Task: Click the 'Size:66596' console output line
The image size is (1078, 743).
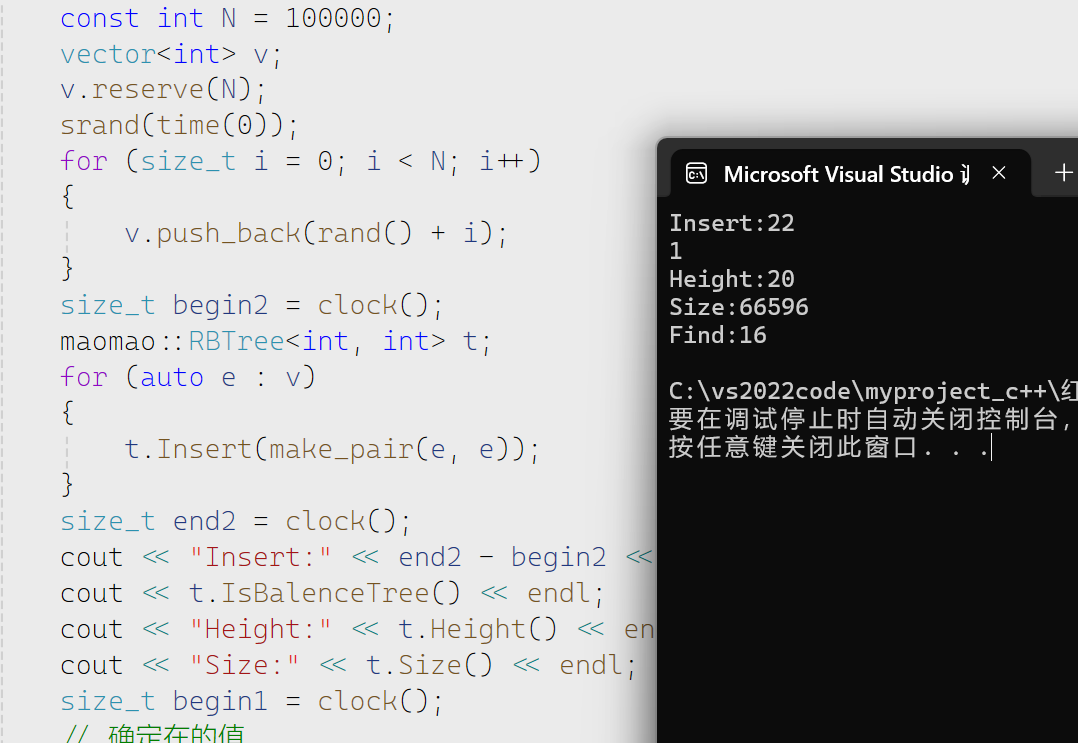Action: [739, 307]
